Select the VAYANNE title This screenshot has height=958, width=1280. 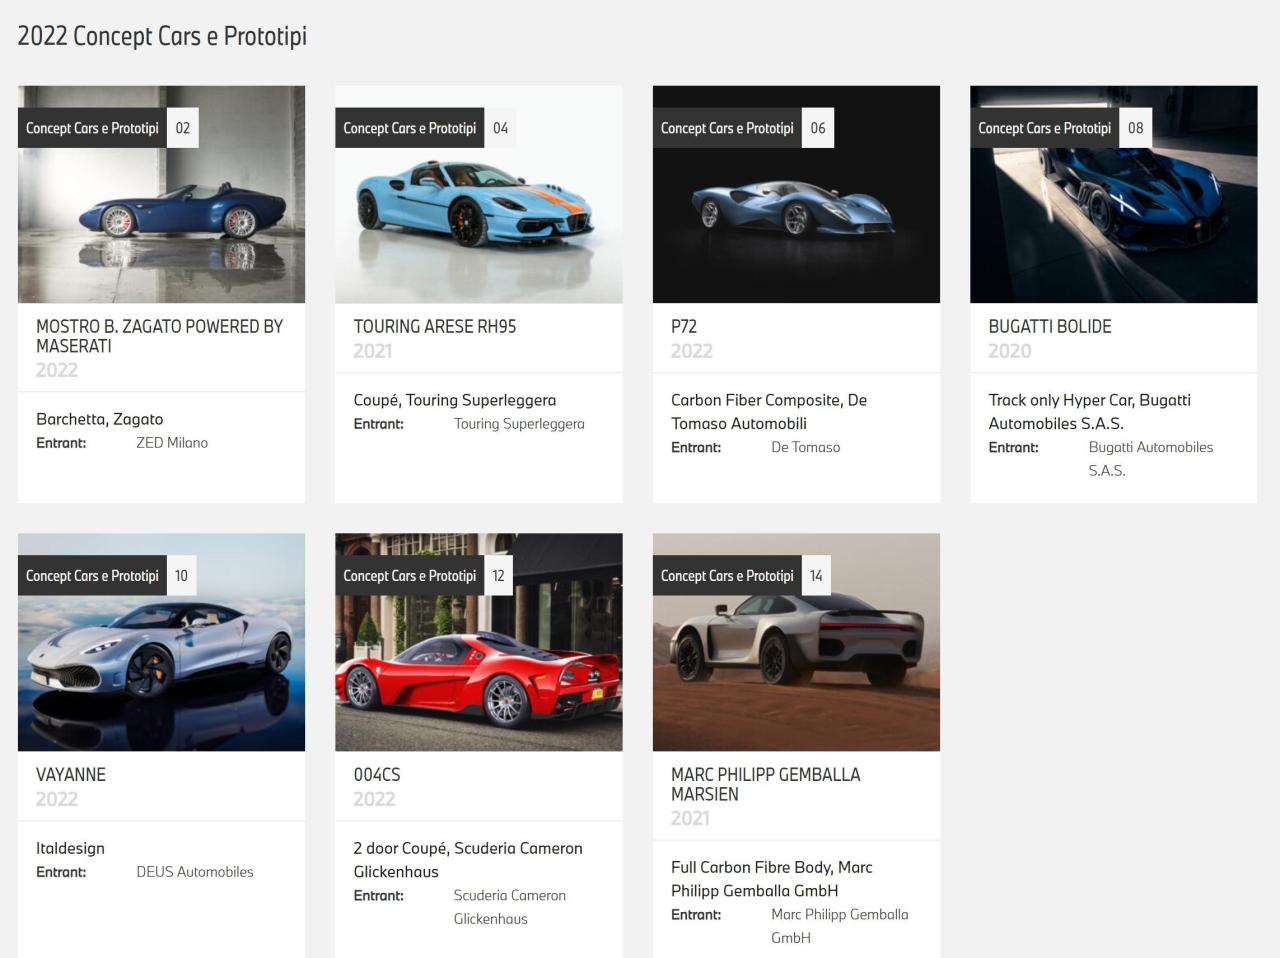pyautogui.click(x=70, y=775)
